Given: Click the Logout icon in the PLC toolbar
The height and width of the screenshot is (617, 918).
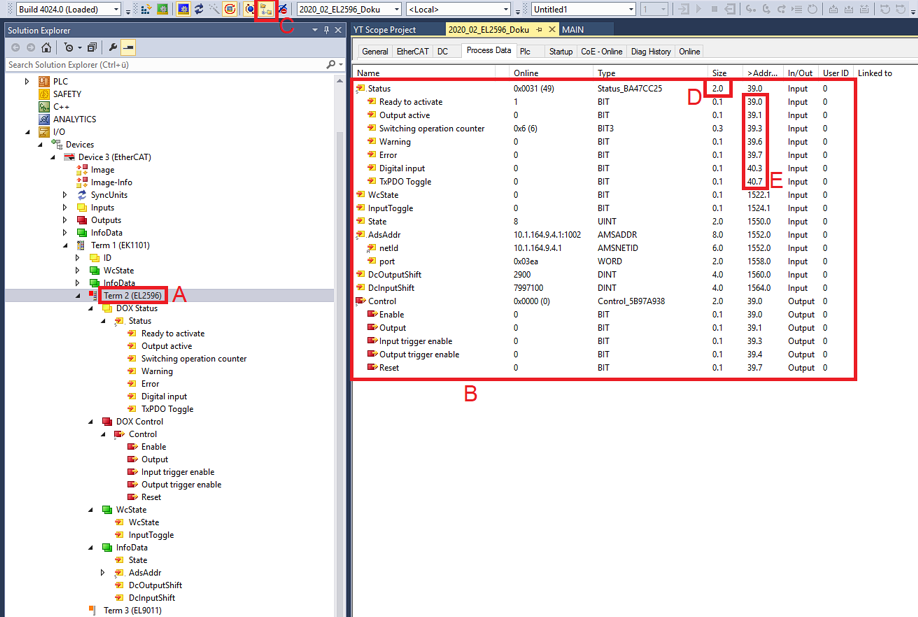Looking at the screenshot, I should point(730,9).
